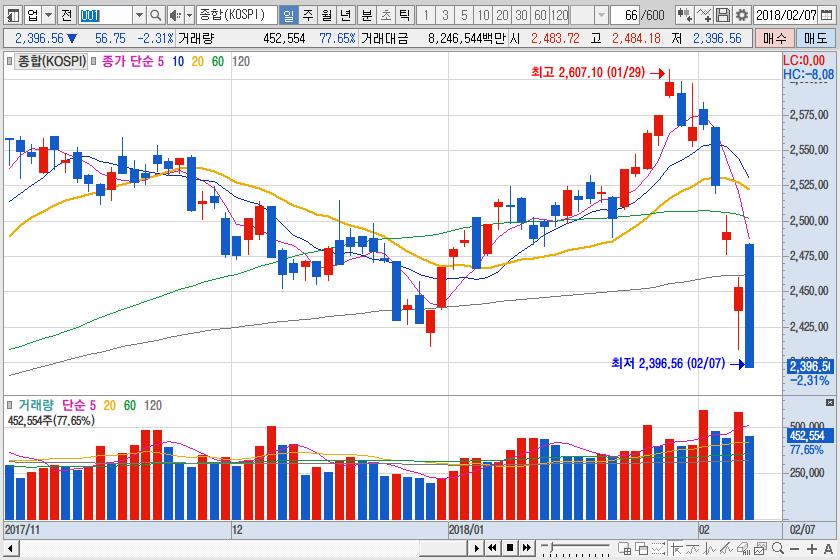Viewport: 840px width, 560px height.
Task: Toggle the left side panel icon
Action: pos(13,15)
